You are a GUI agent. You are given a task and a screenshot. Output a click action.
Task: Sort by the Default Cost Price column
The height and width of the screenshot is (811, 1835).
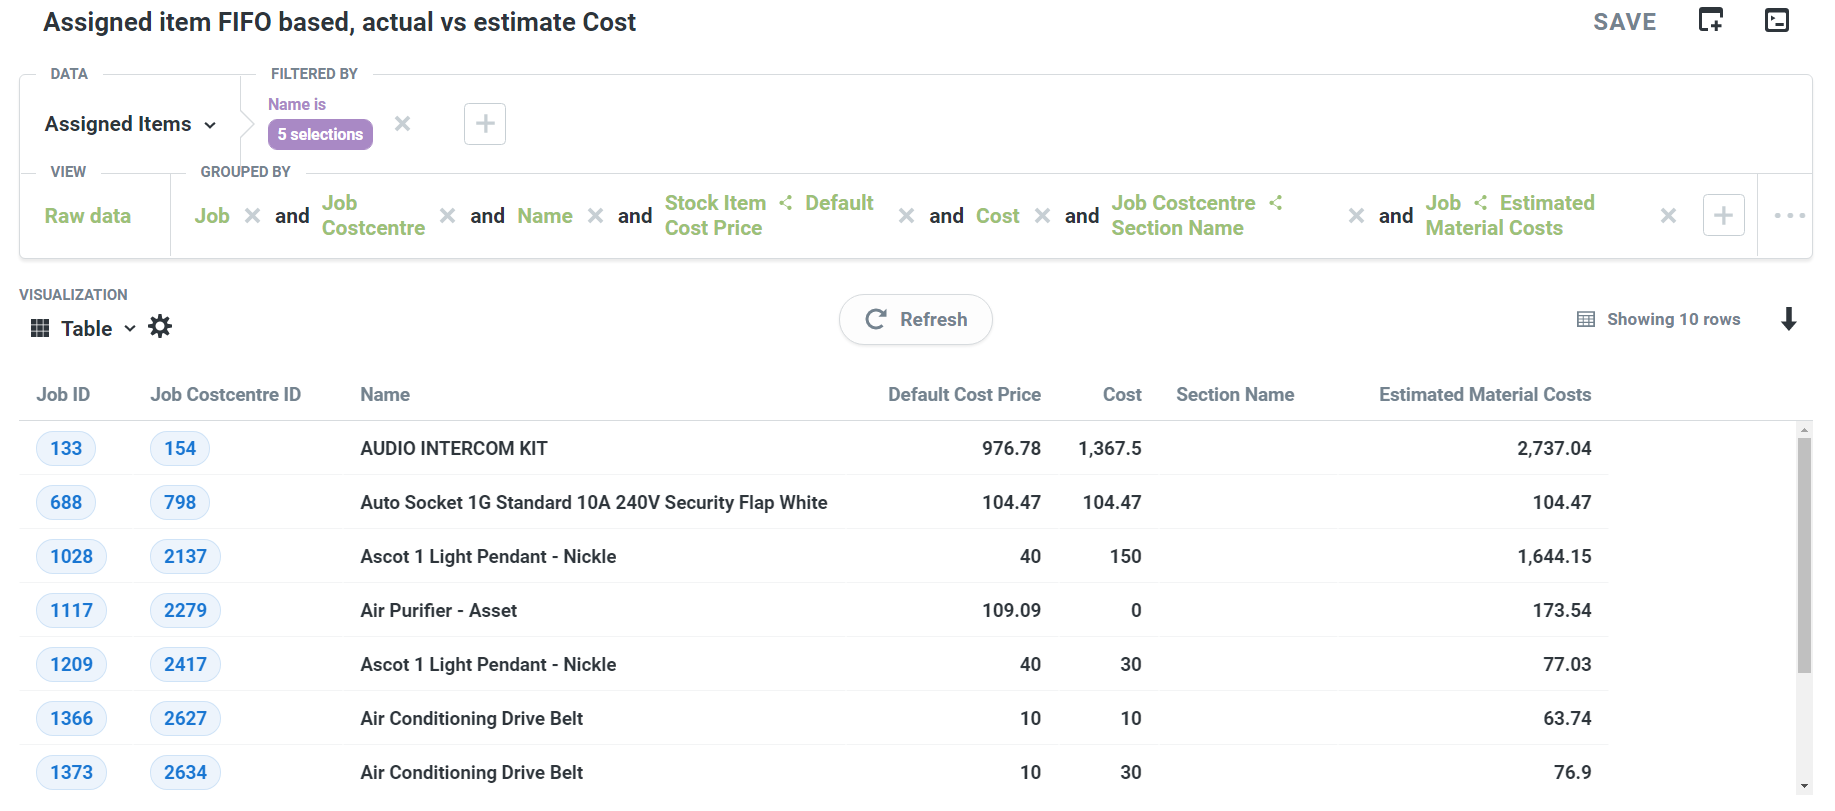click(964, 395)
